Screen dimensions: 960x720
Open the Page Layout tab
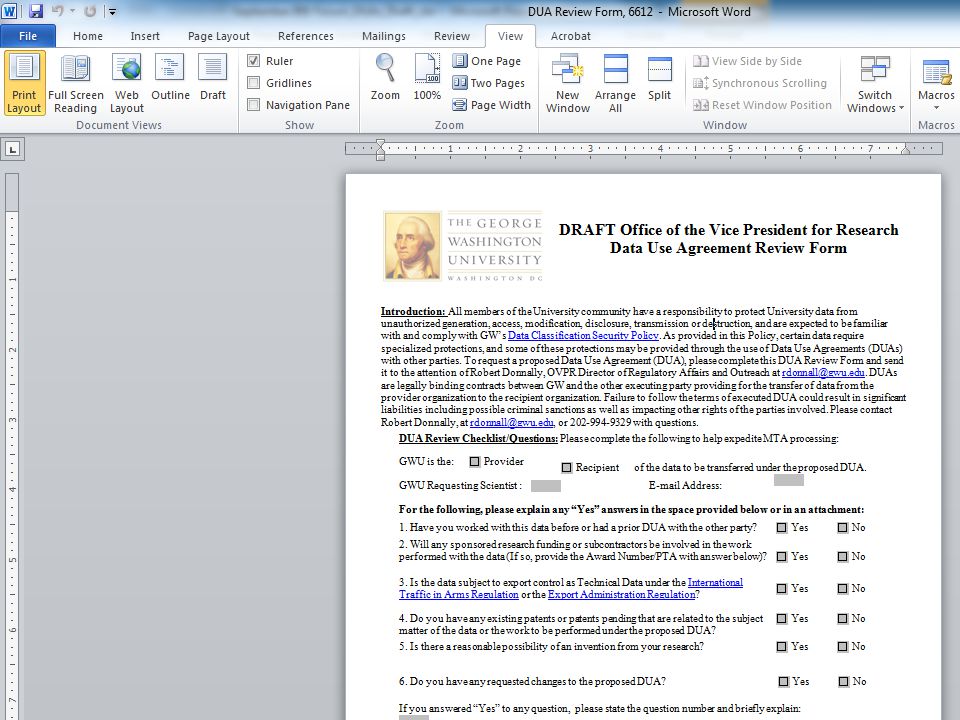219,36
